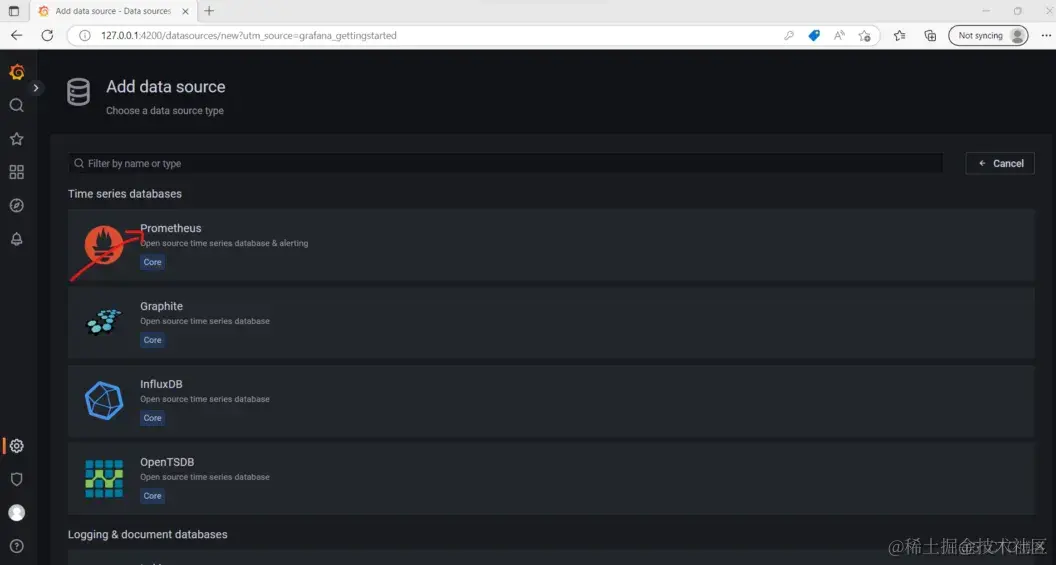This screenshot has width=1056, height=565.
Task: Open the user profile avatar in the sidebar
Action: (17, 512)
